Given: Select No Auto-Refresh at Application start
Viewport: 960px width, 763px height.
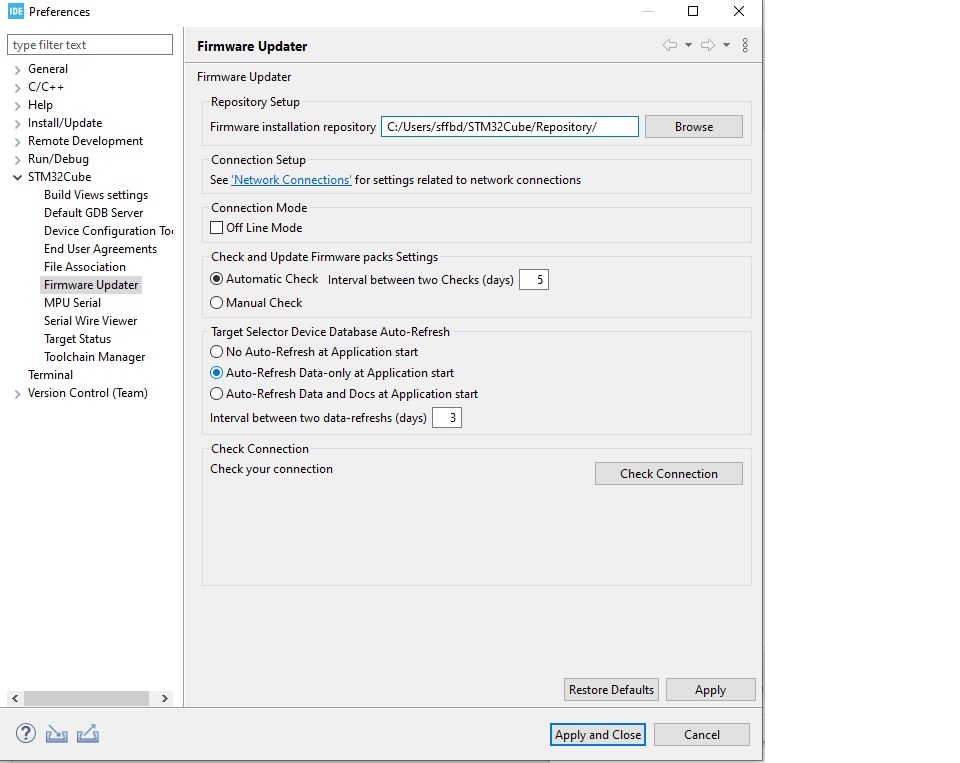Looking at the screenshot, I should tap(217, 352).
